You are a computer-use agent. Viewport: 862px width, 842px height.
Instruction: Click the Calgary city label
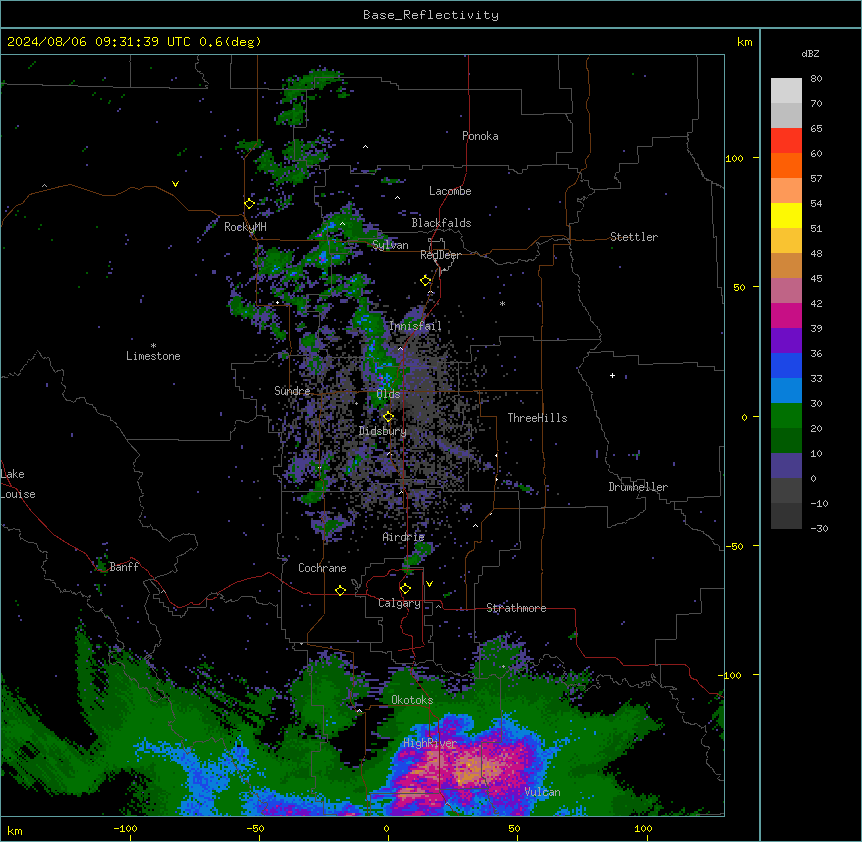pos(400,603)
